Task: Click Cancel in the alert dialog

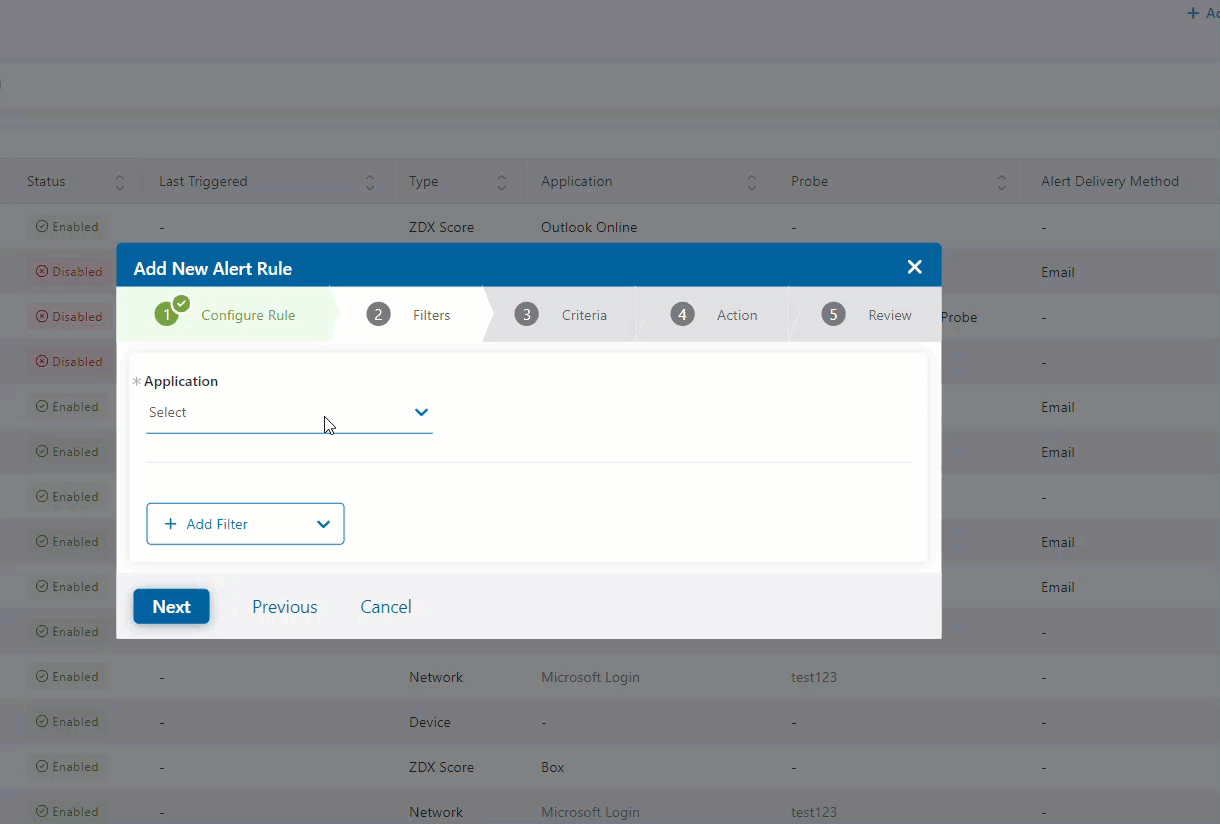Action: pyautogui.click(x=385, y=606)
